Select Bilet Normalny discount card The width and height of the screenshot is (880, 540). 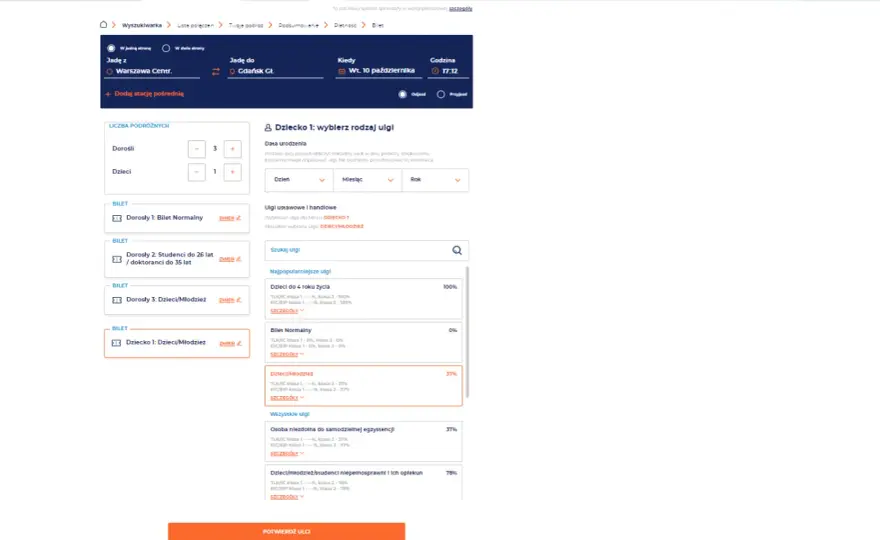click(x=363, y=342)
